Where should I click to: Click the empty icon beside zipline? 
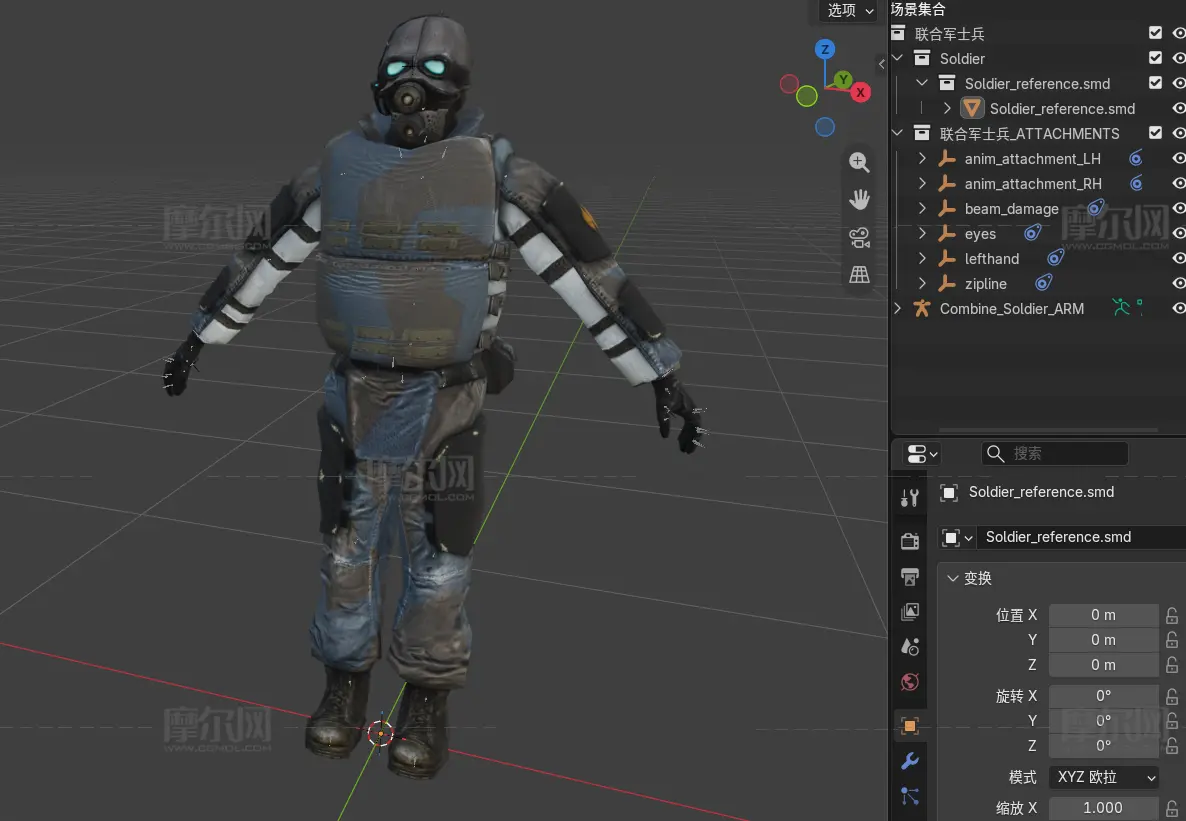pyautogui.click(x=946, y=284)
